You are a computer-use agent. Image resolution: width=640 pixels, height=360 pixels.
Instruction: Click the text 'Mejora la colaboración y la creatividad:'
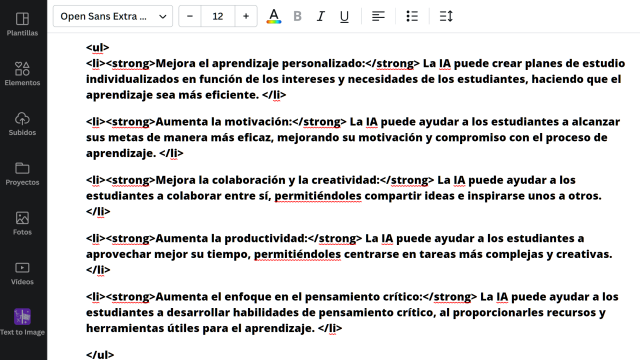pyautogui.click(x=267, y=180)
